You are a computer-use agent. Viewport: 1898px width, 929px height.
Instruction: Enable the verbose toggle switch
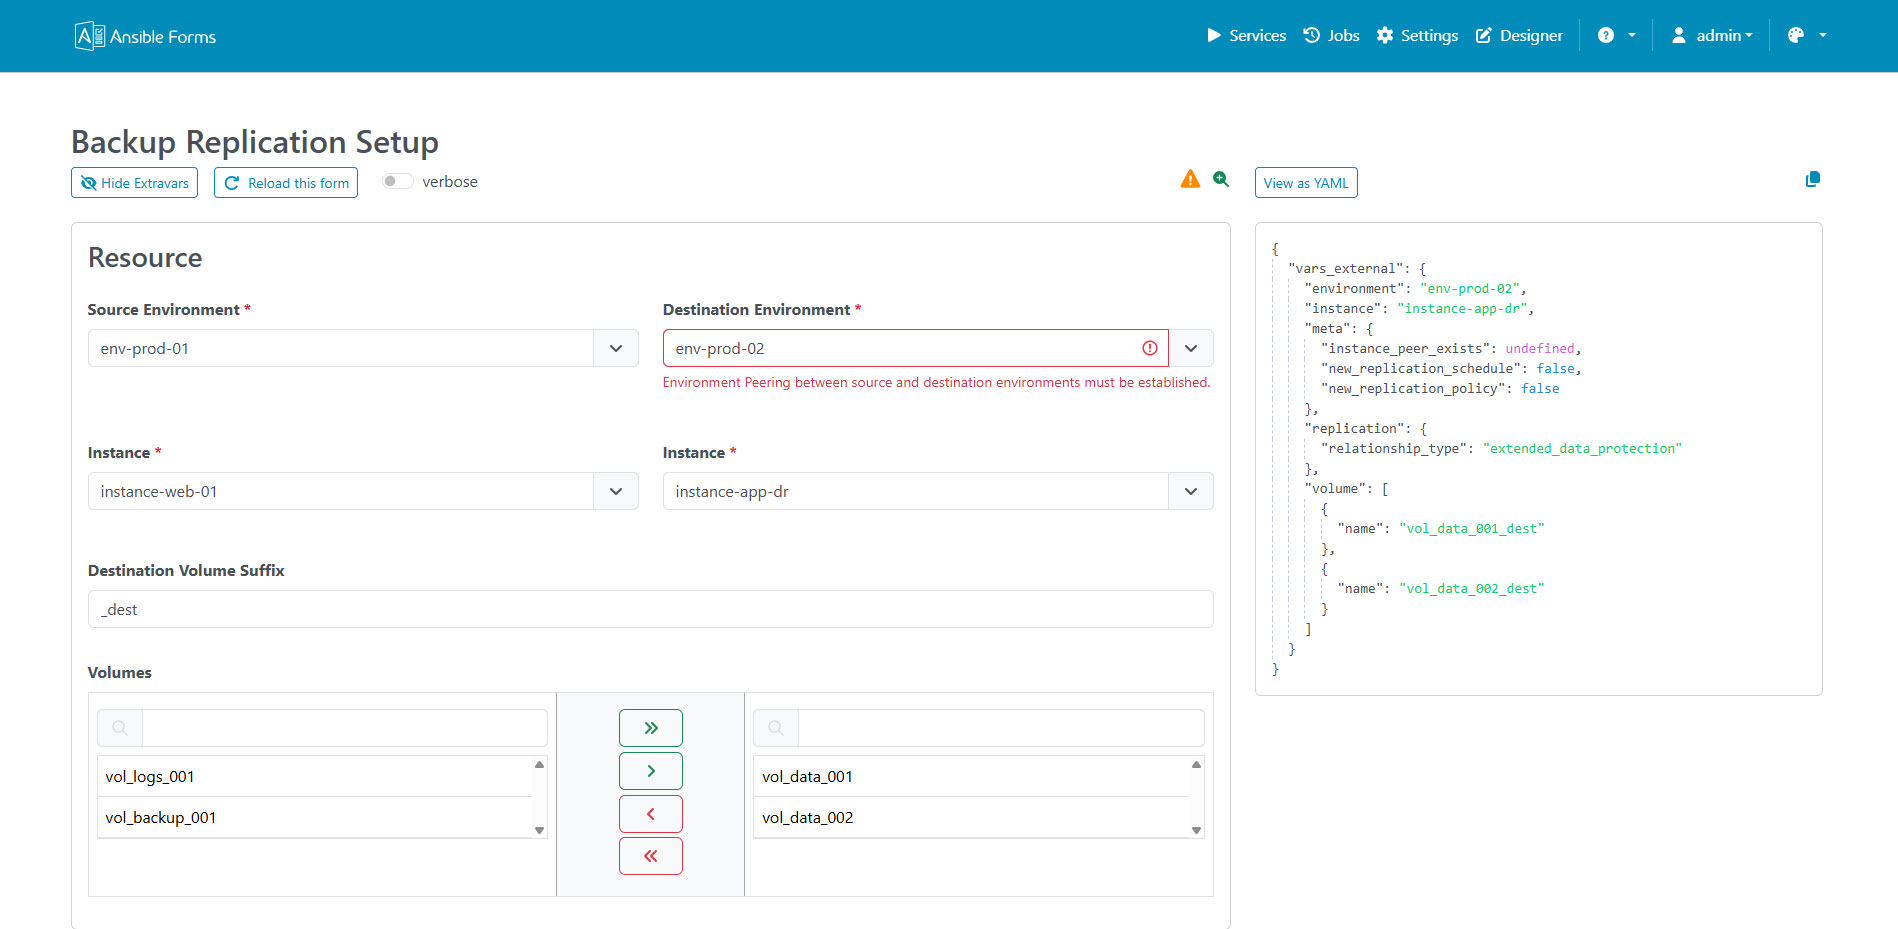coord(396,181)
